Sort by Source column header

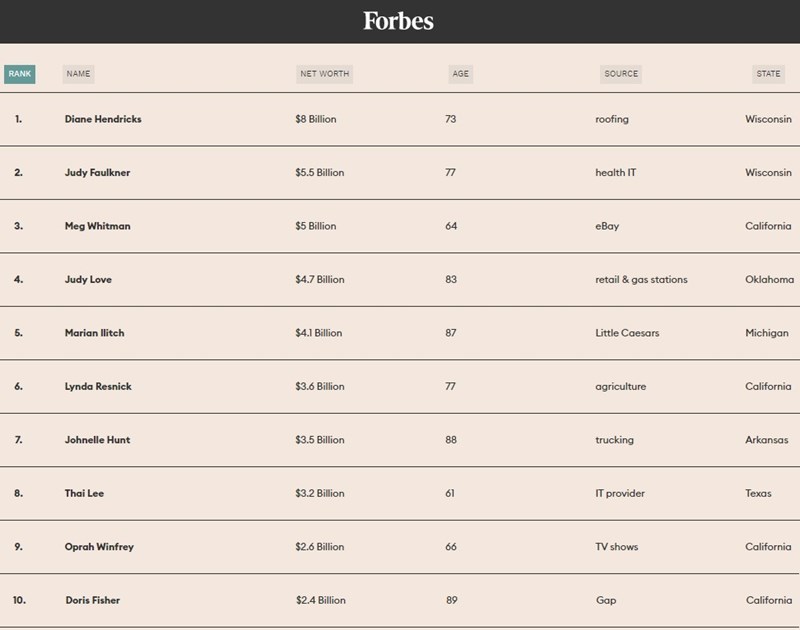pos(621,74)
